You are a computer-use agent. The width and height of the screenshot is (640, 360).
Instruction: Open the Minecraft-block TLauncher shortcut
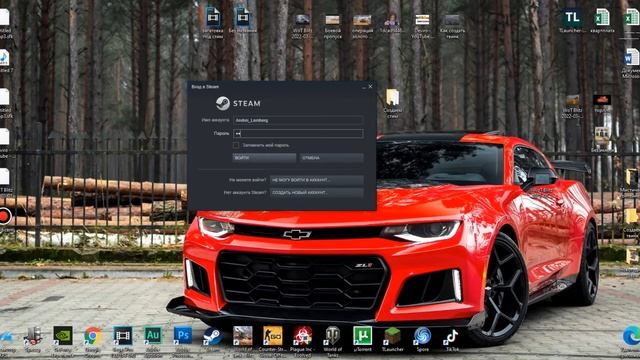pos(392,336)
